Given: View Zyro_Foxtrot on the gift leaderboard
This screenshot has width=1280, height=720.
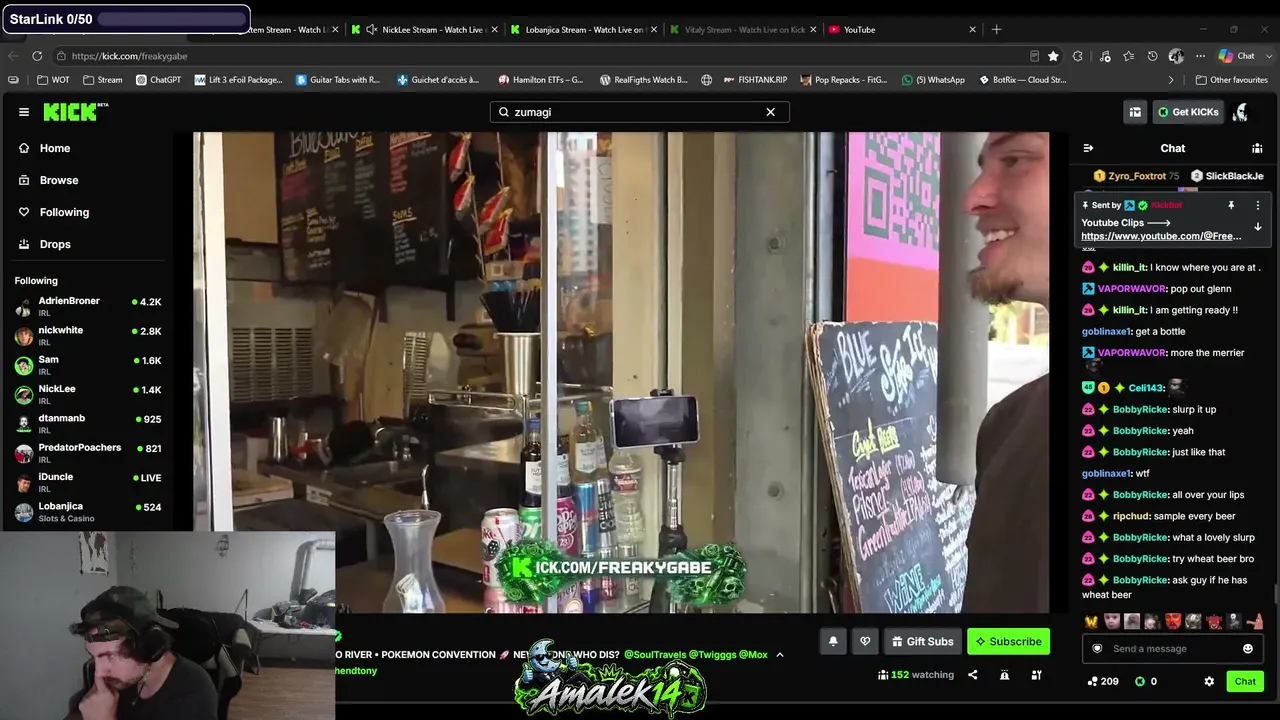Looking at the screenshot, I should coord(1137,176).
